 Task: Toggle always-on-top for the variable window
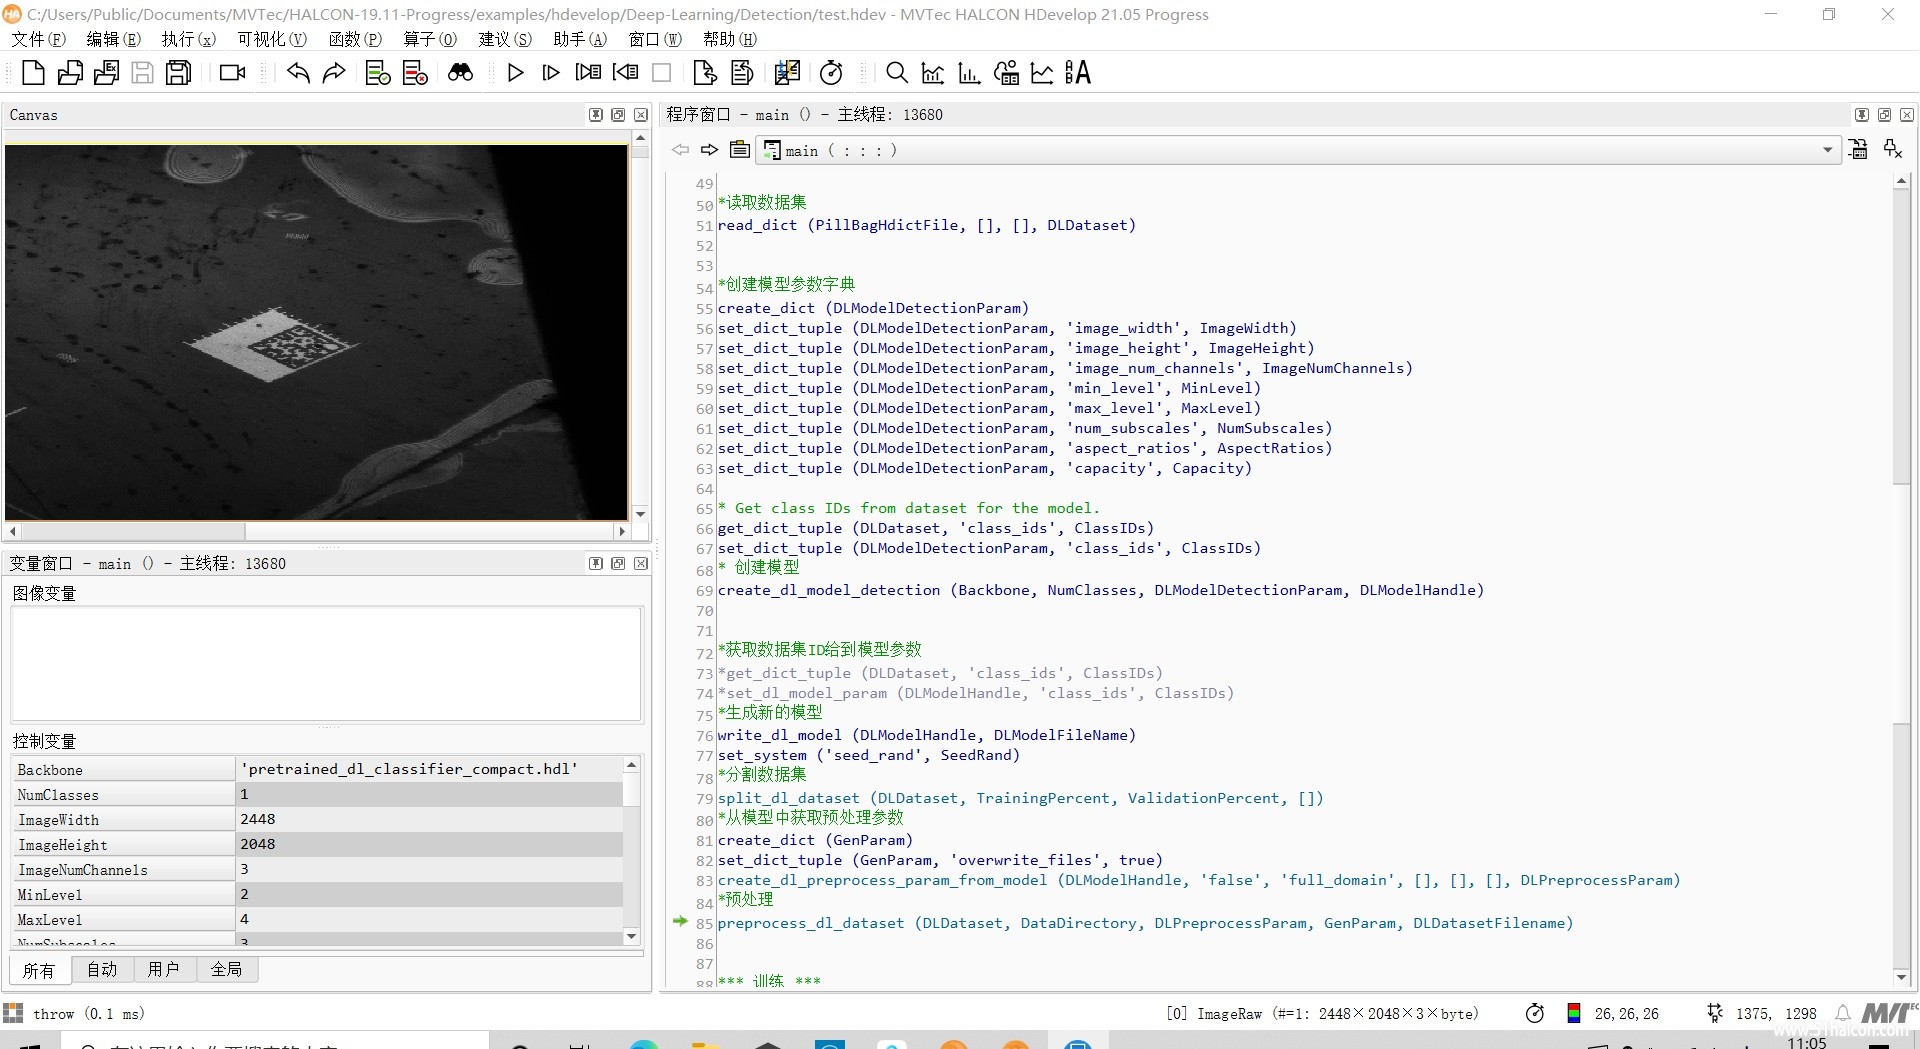[596, 564]
